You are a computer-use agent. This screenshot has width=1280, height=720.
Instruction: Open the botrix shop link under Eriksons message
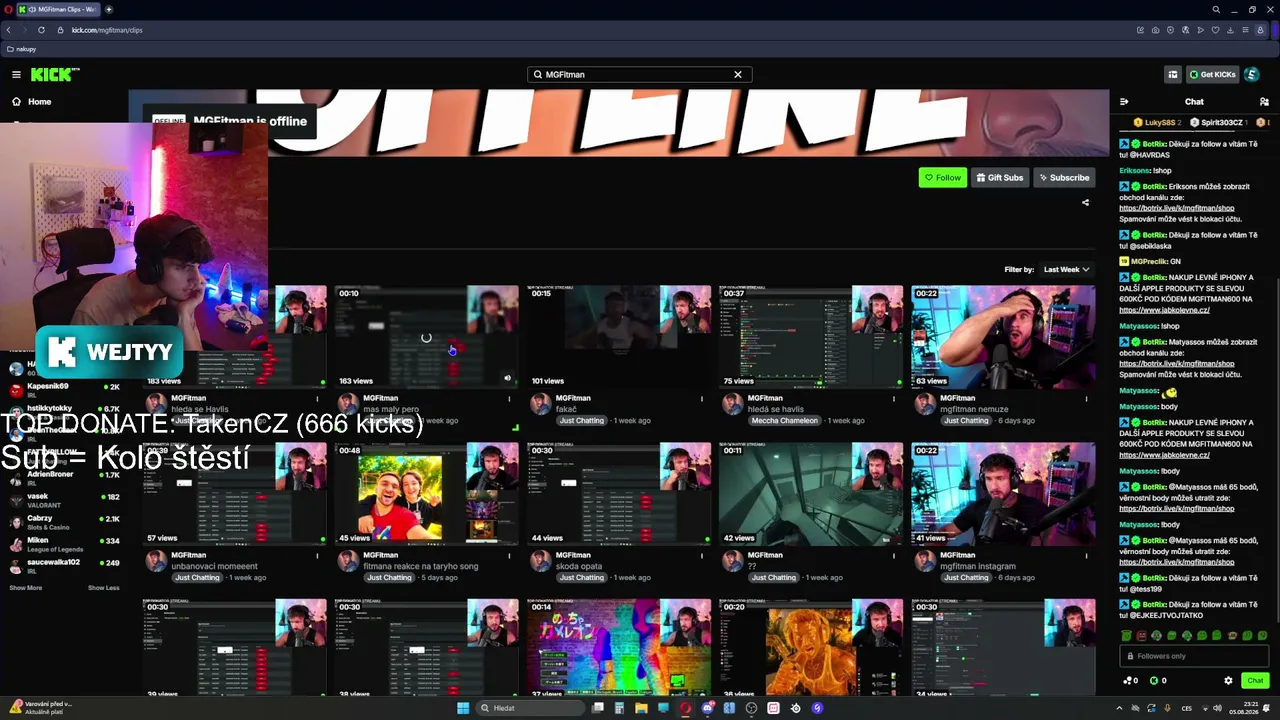(x=1177, y=208)
